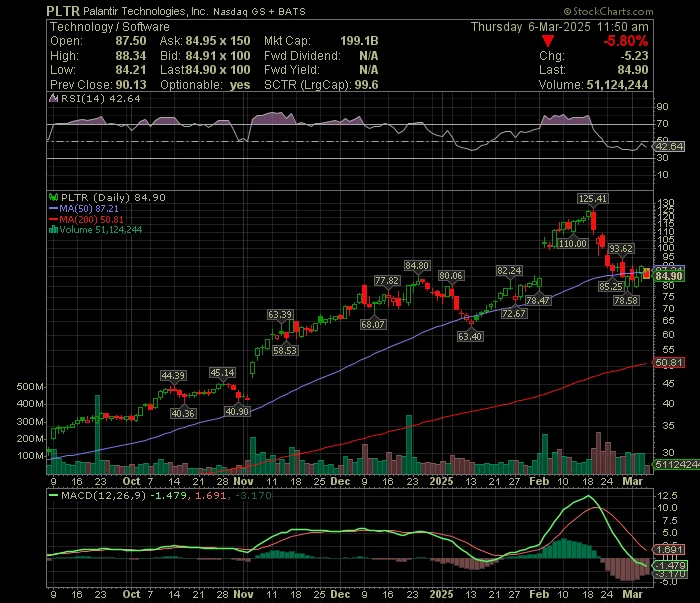Click the 500M volume axis label
This screenshot has width=700, height=603.
[x=30, y=387]
